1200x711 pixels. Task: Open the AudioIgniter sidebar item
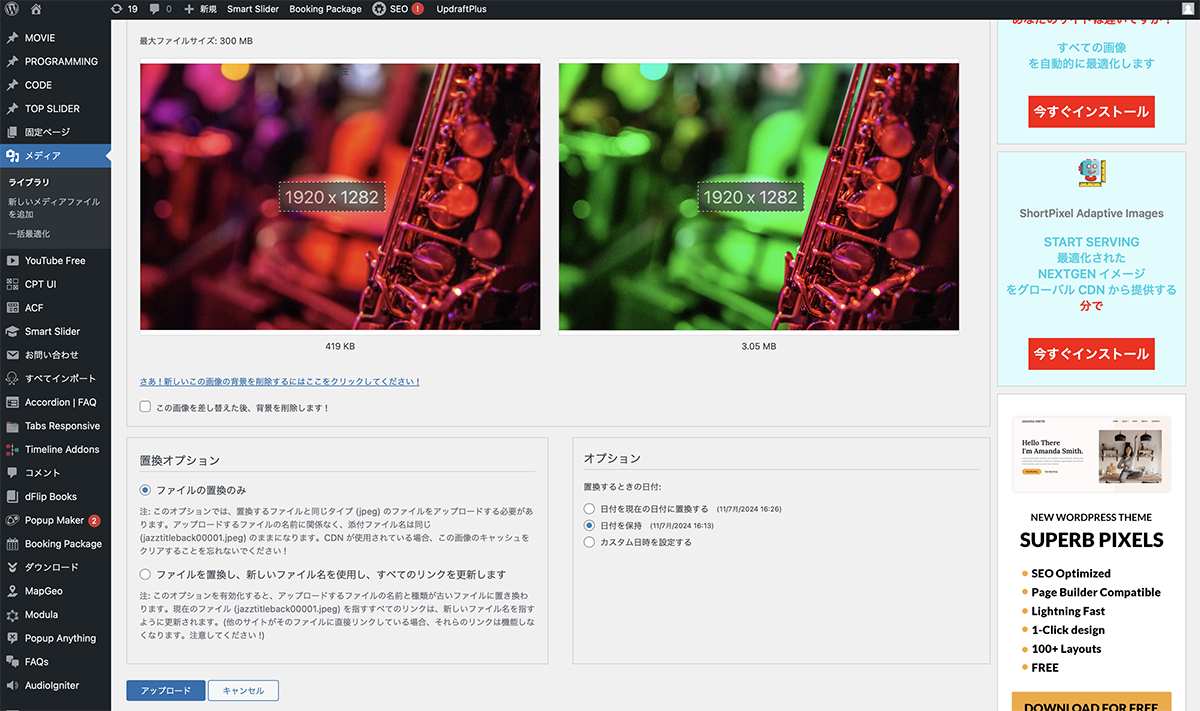(51, 686)
